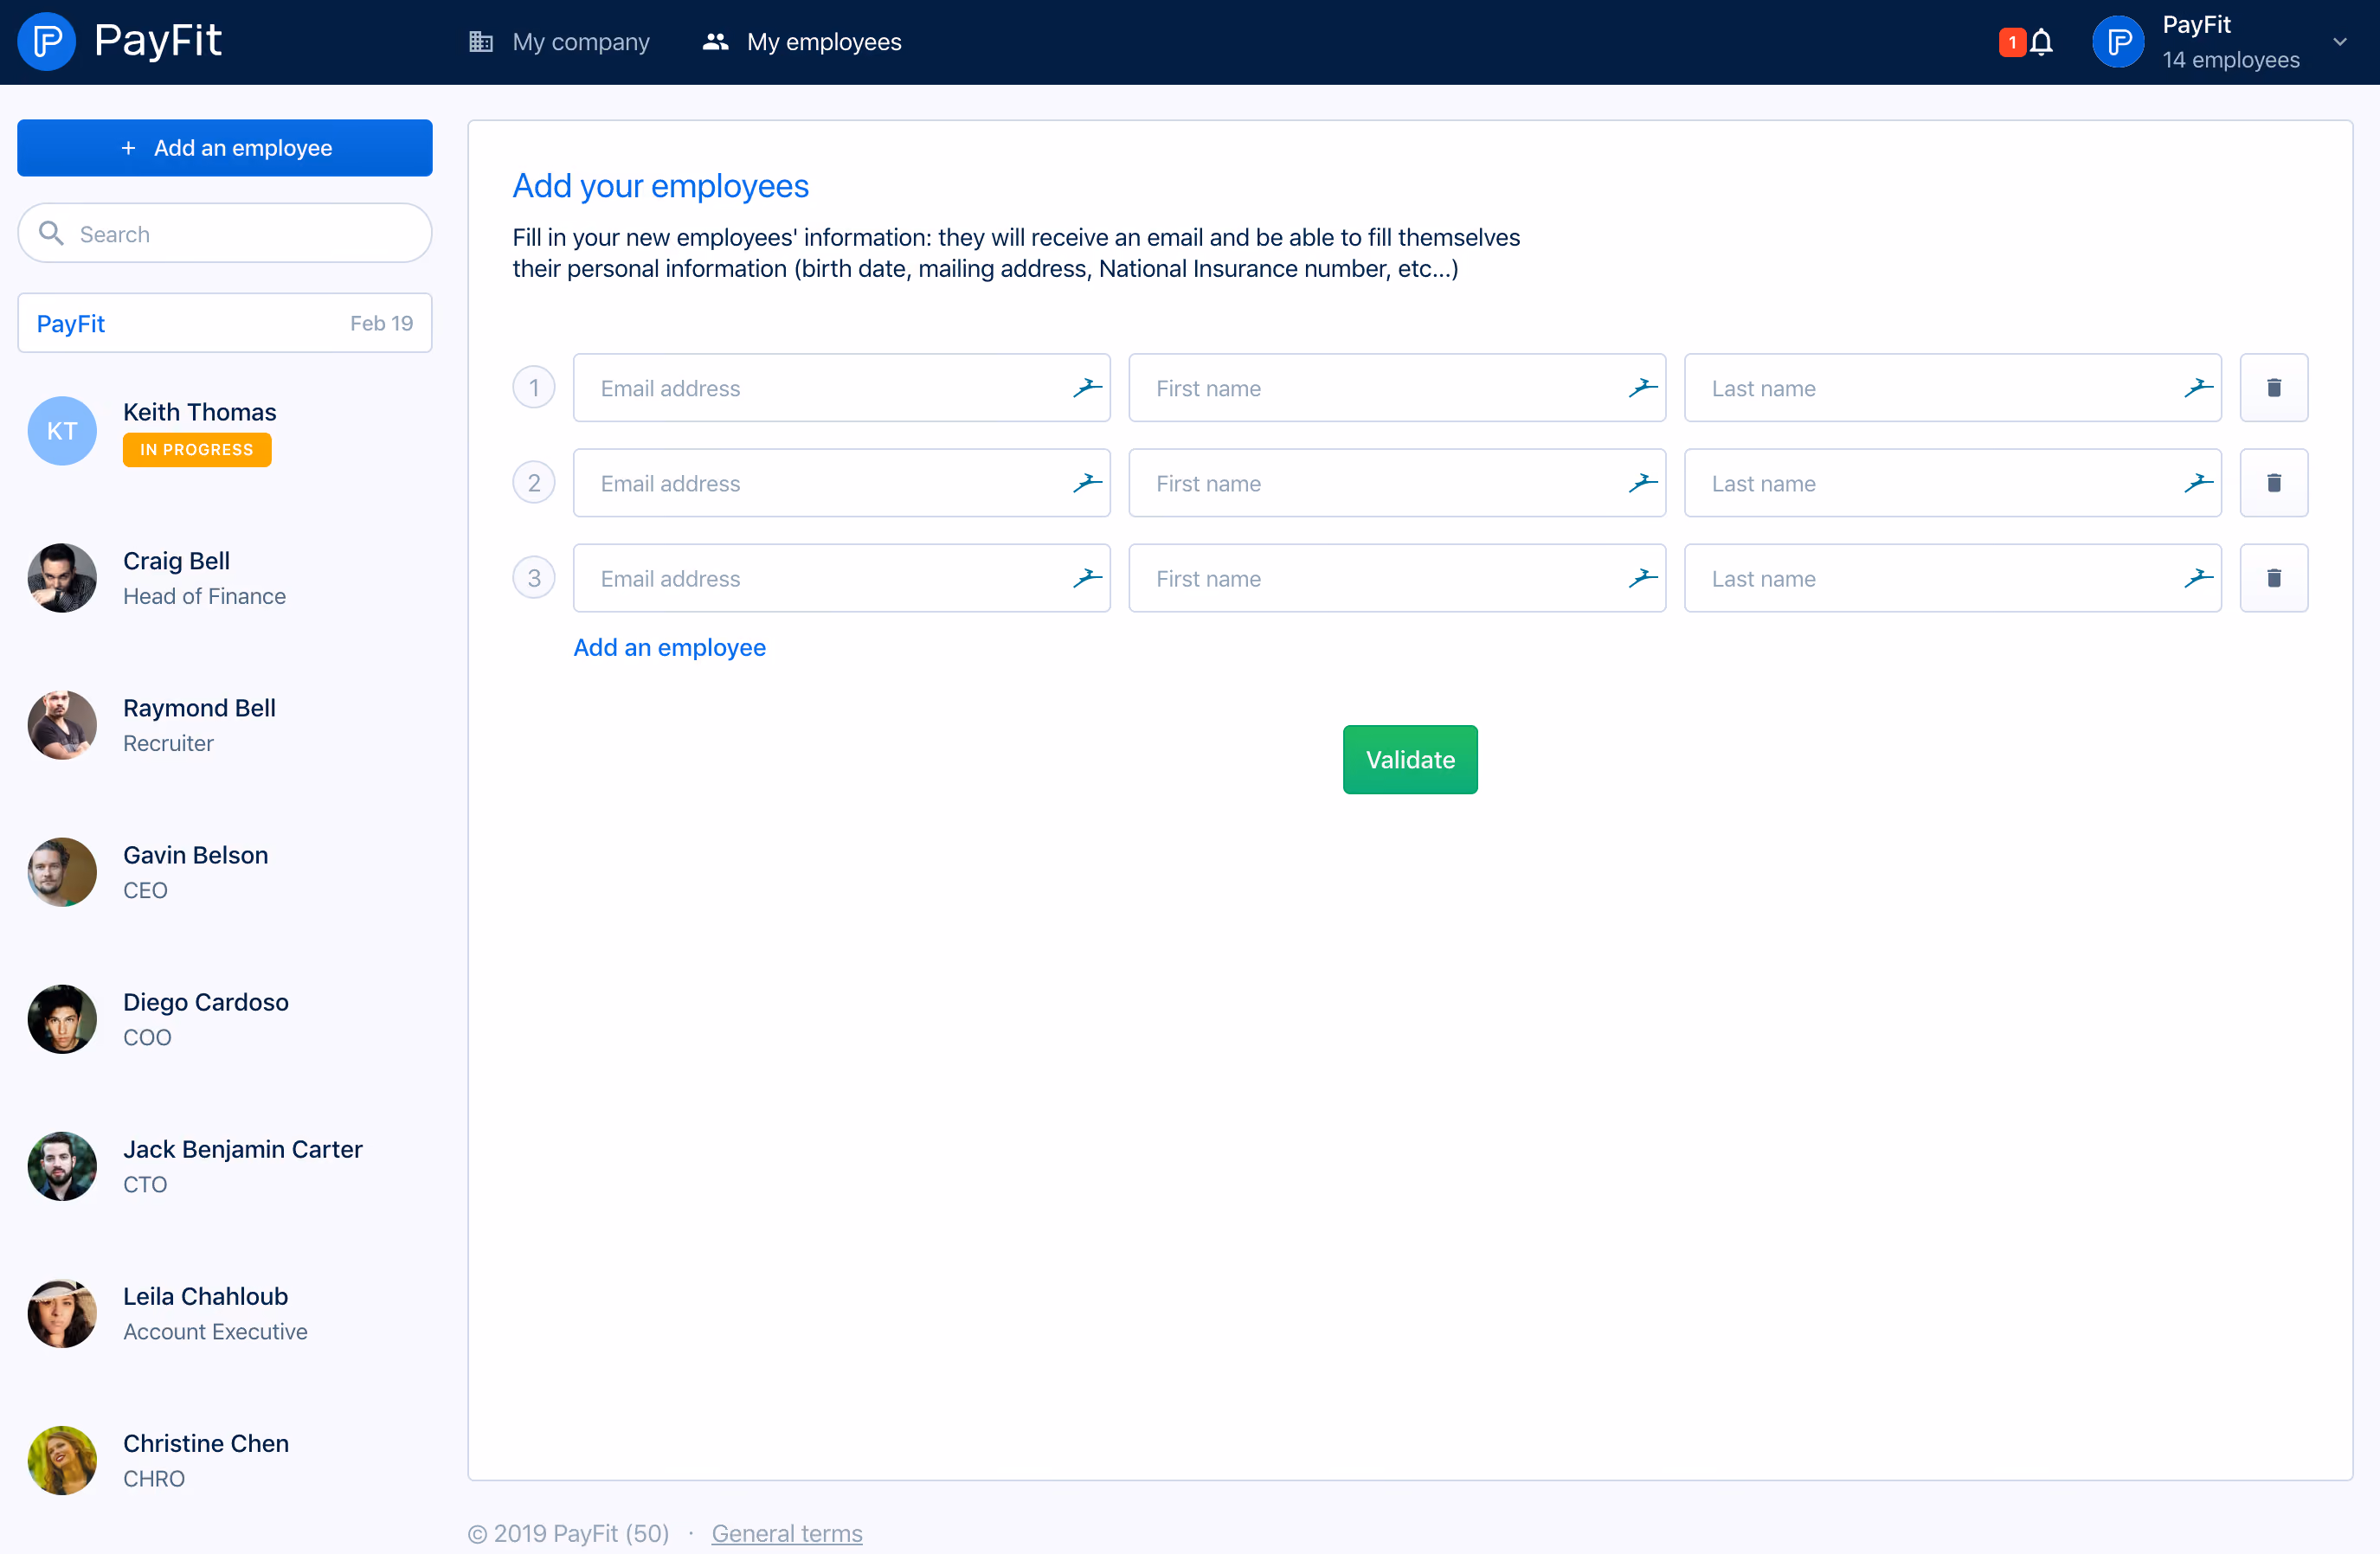The image size is (2380, 1554).
Task: Click the PayFit company avatar in top right
Action: 2118,42
